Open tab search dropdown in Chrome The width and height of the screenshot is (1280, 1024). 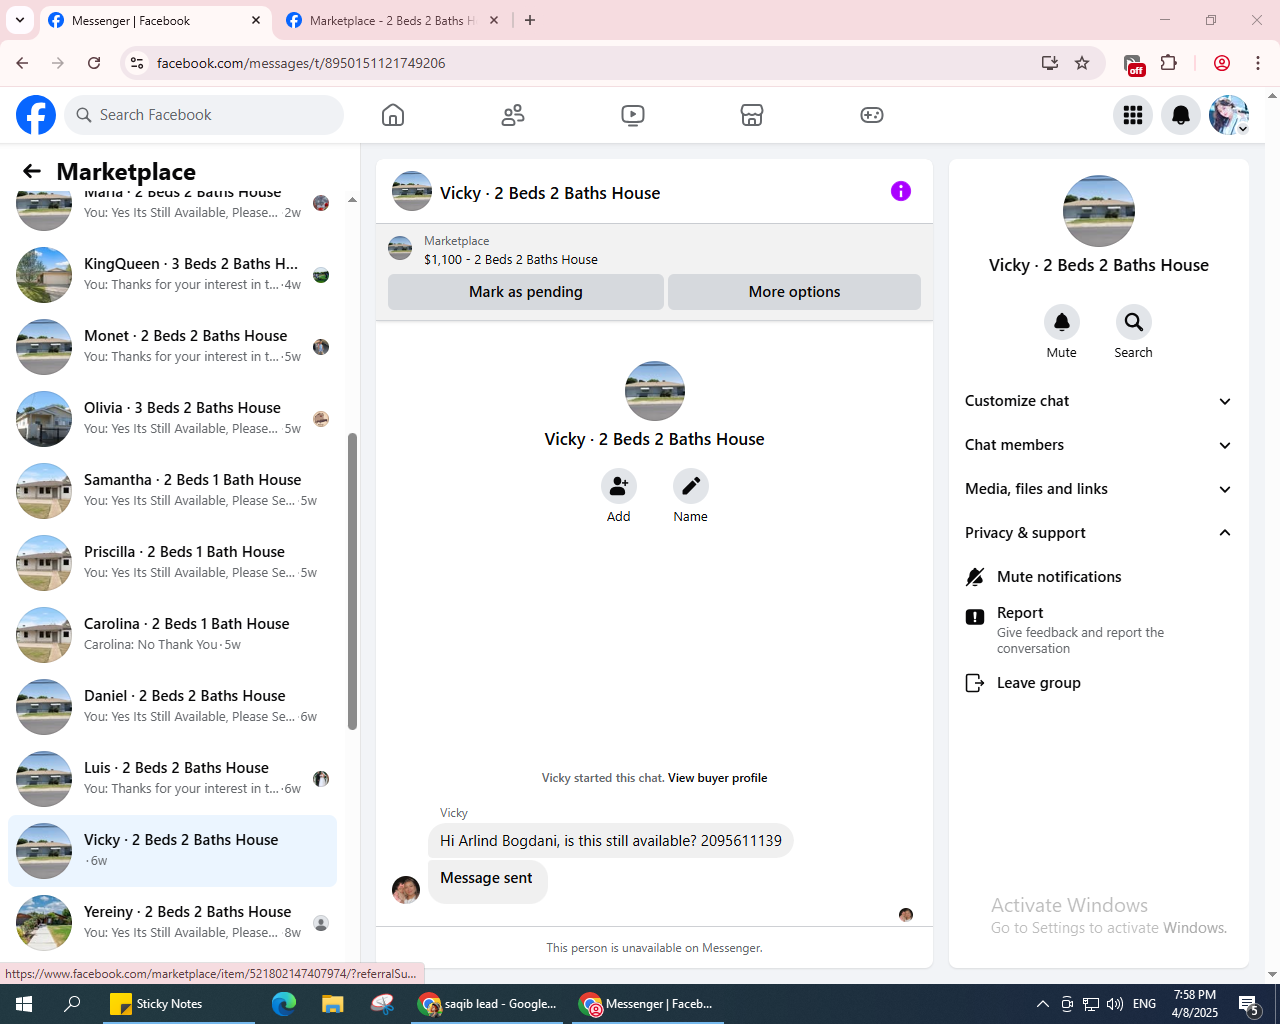(20, 20)
